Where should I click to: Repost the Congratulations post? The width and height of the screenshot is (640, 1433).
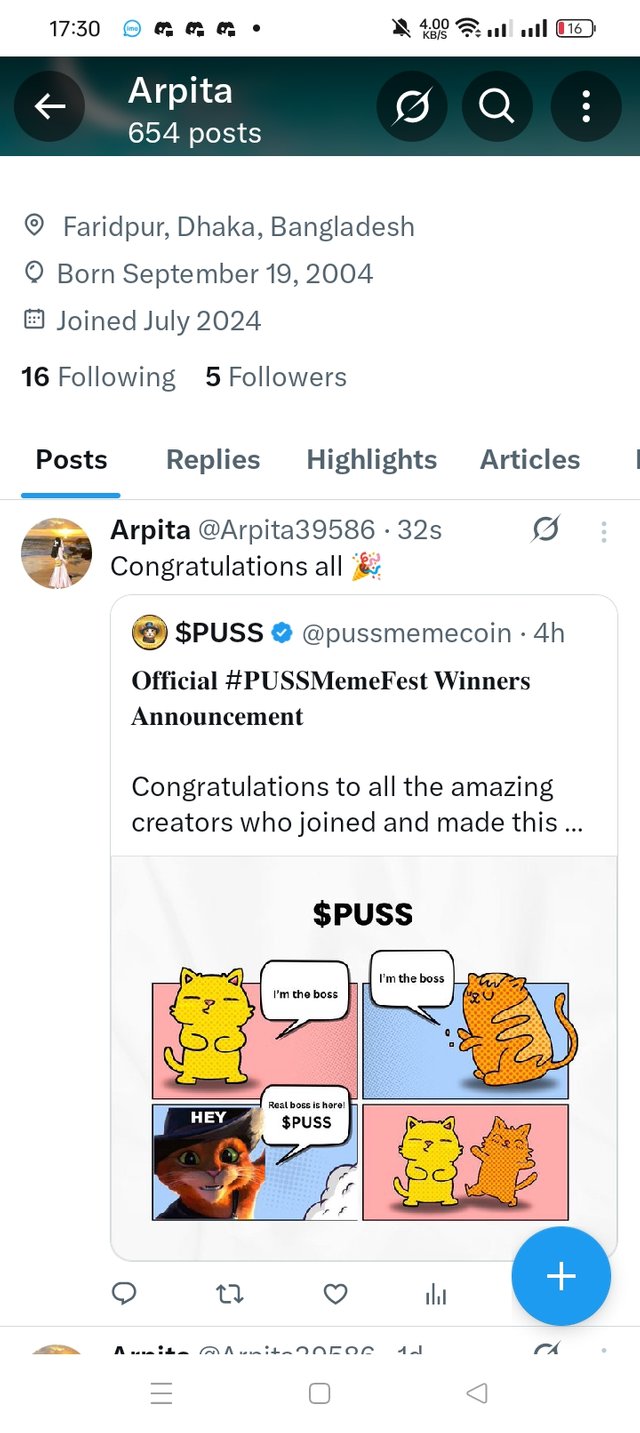[x=230, y=1294]
